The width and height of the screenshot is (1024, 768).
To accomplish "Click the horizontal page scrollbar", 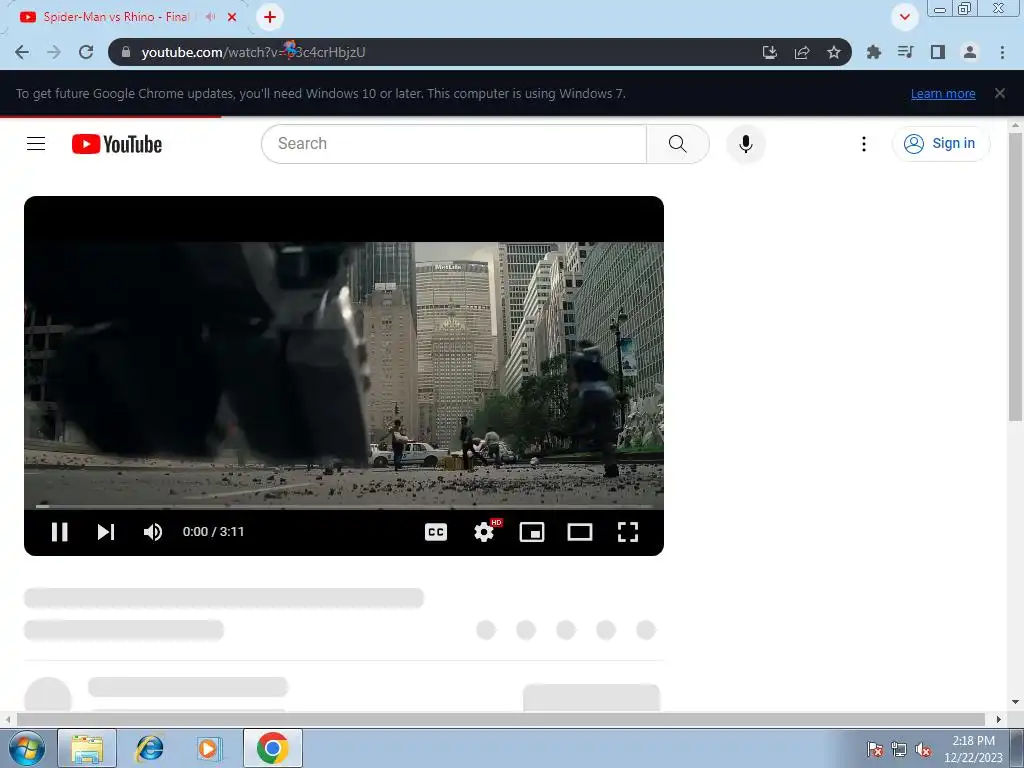I will (x=500, y=719).
